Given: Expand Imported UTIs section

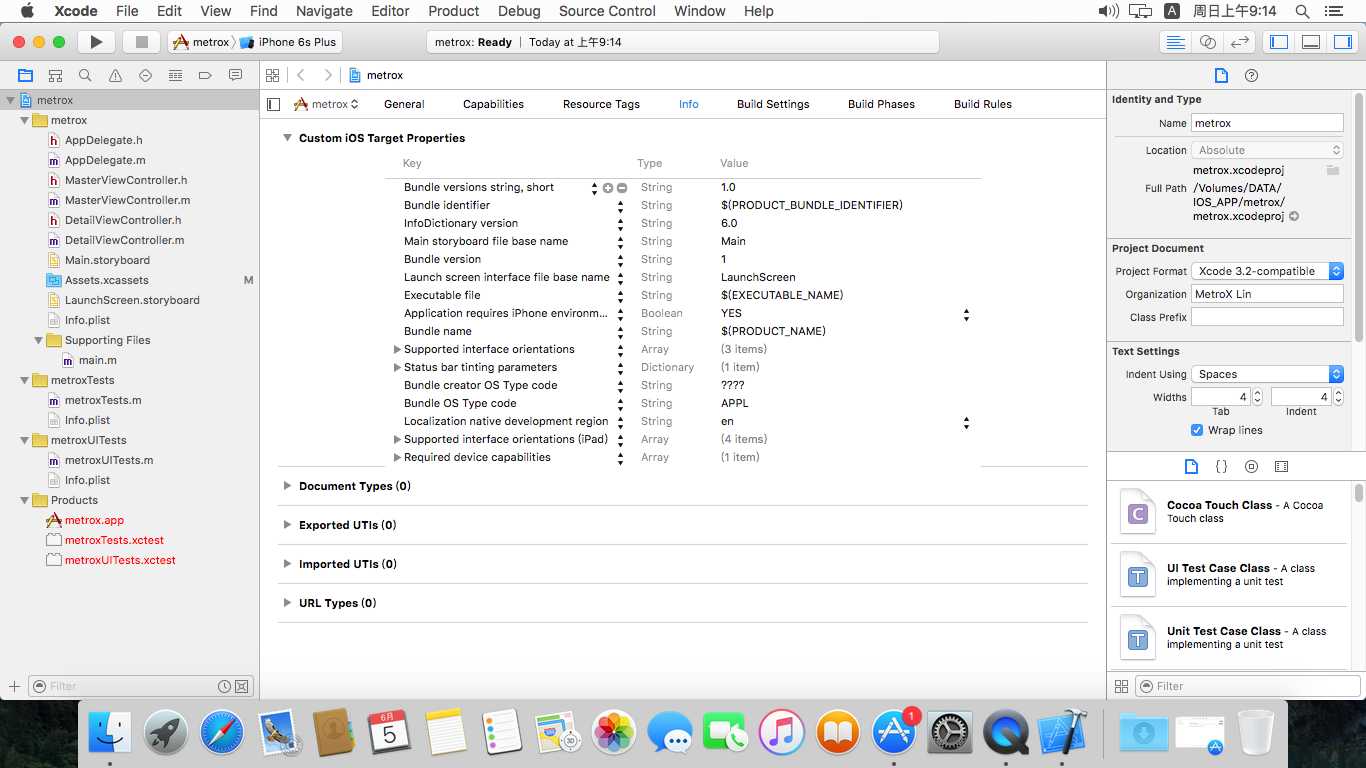Looking at the screenshot, I should 287,564.
